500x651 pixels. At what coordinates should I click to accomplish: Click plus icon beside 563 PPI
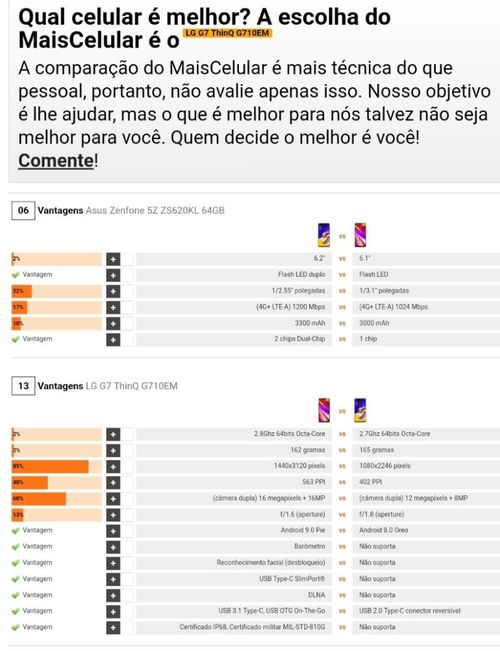113,483
